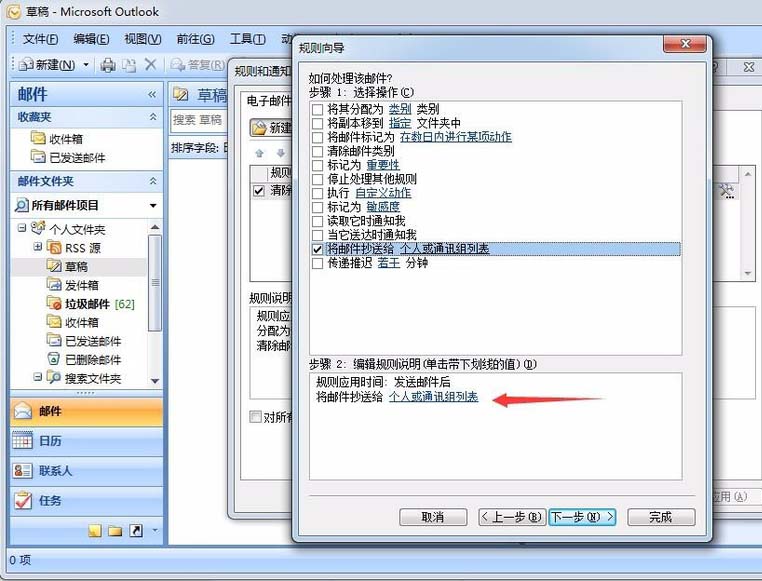
Task: Open the 视图(V) menu
Action: (x=142, y=39)
